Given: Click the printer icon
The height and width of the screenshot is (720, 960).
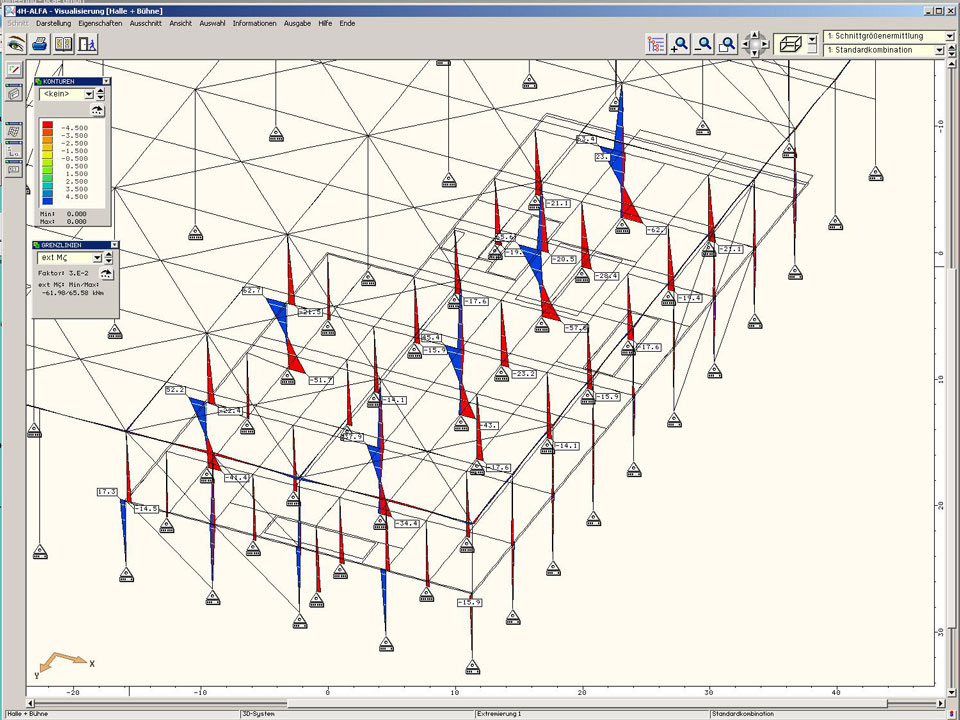Looking at the screenshot, I should (x=39, y=44).
